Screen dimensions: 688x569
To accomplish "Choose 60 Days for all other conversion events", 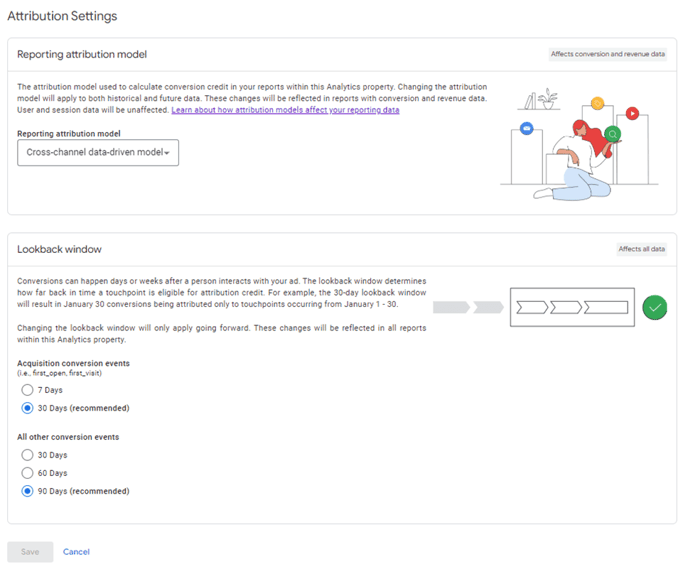I will [x=27, y=473].
